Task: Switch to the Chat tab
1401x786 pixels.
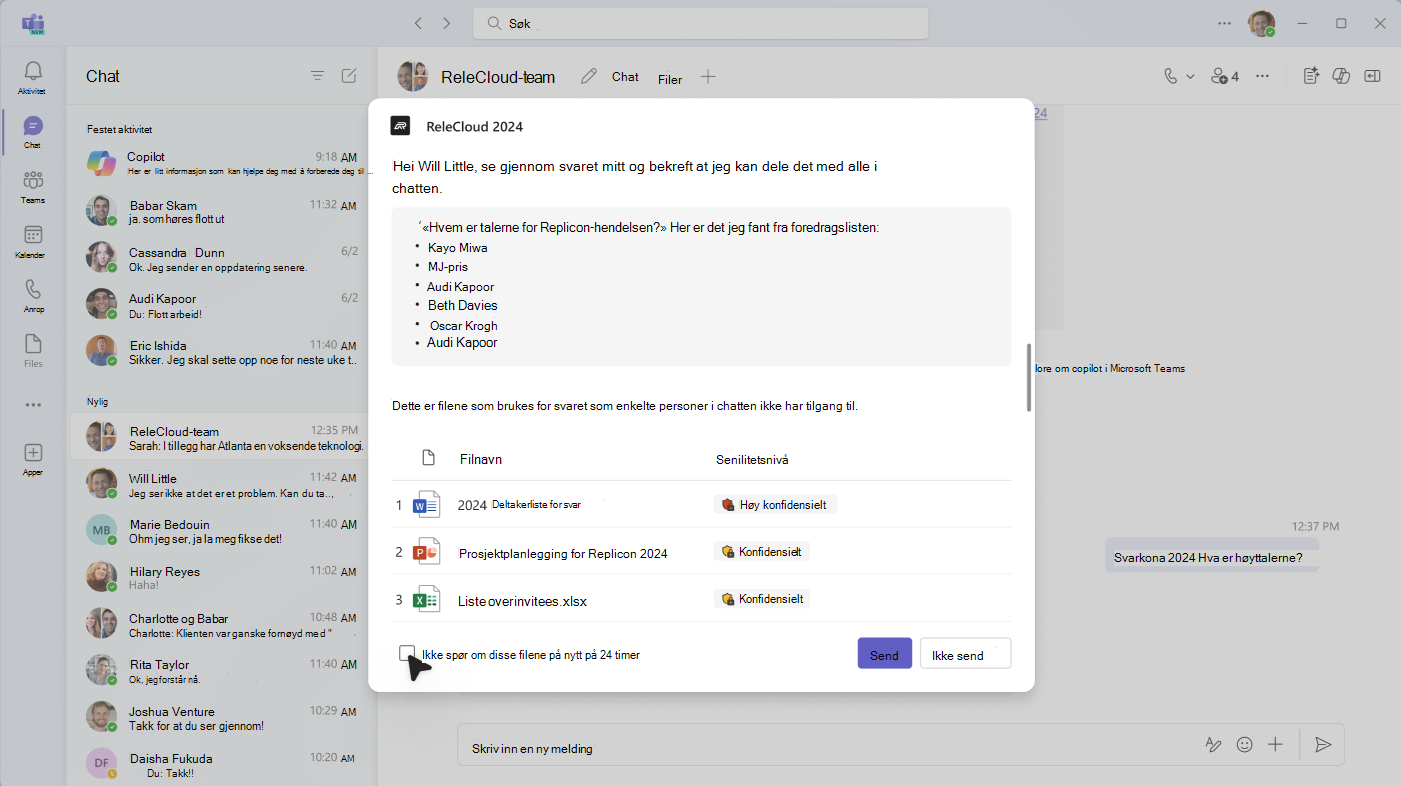Action: pyautogui.click(x=625, y=77)
